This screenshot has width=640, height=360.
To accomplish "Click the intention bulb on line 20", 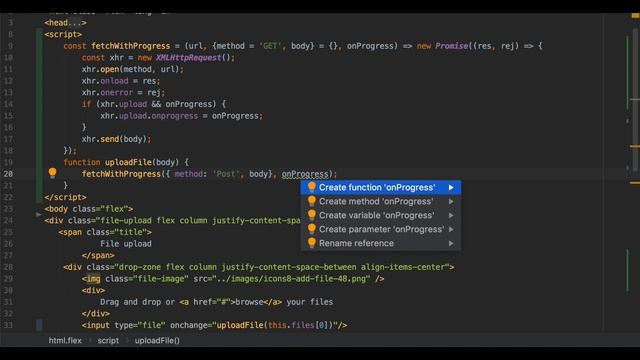I will (x=52, y=173).
